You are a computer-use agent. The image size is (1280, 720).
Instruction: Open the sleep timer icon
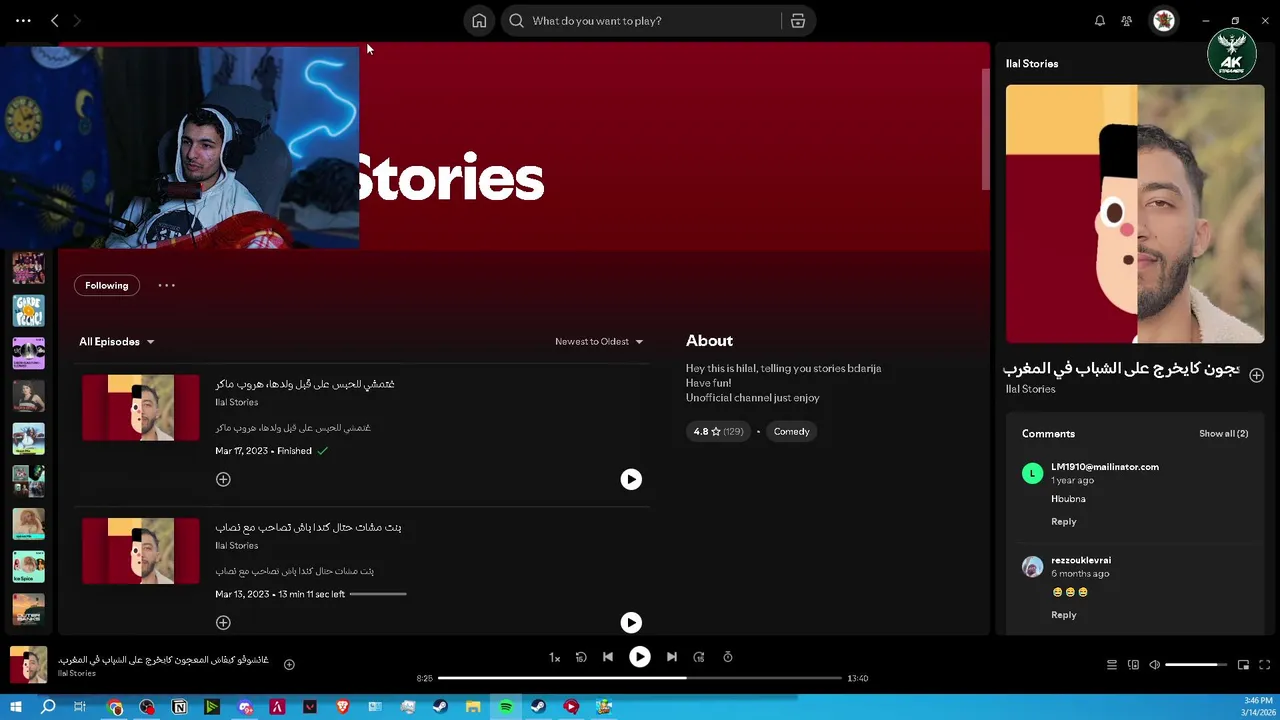point(728,657)
